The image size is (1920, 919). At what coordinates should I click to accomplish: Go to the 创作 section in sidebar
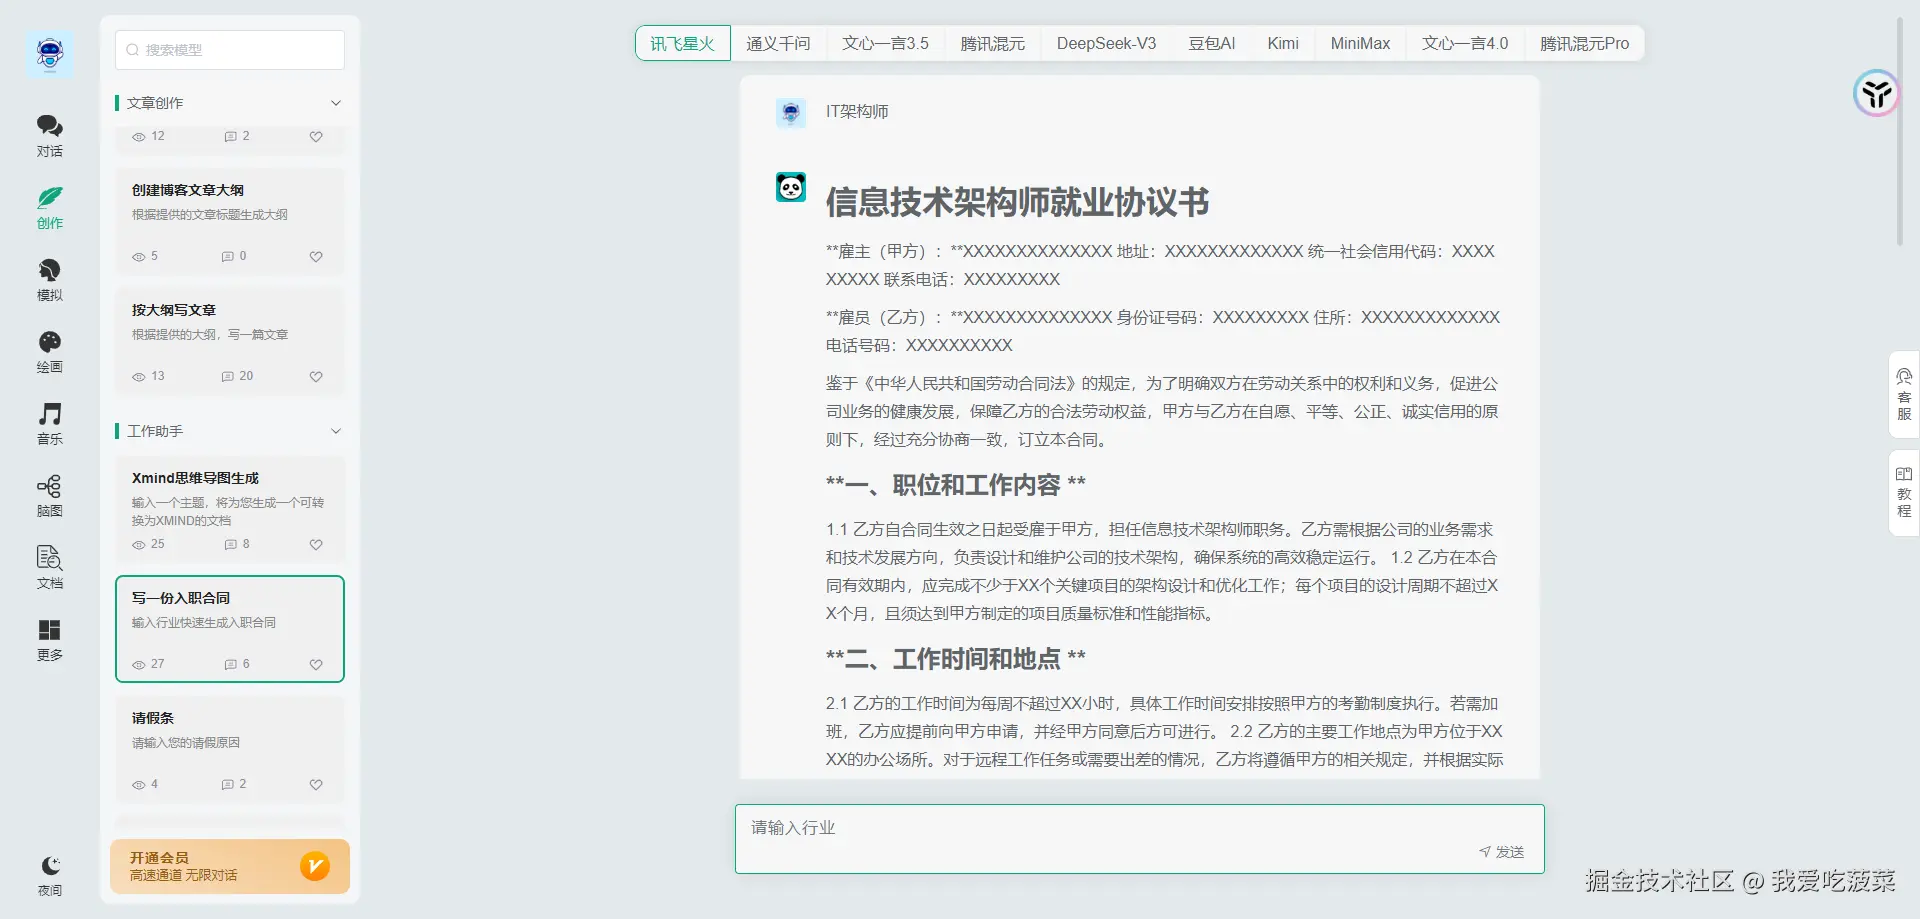(50, 208)
